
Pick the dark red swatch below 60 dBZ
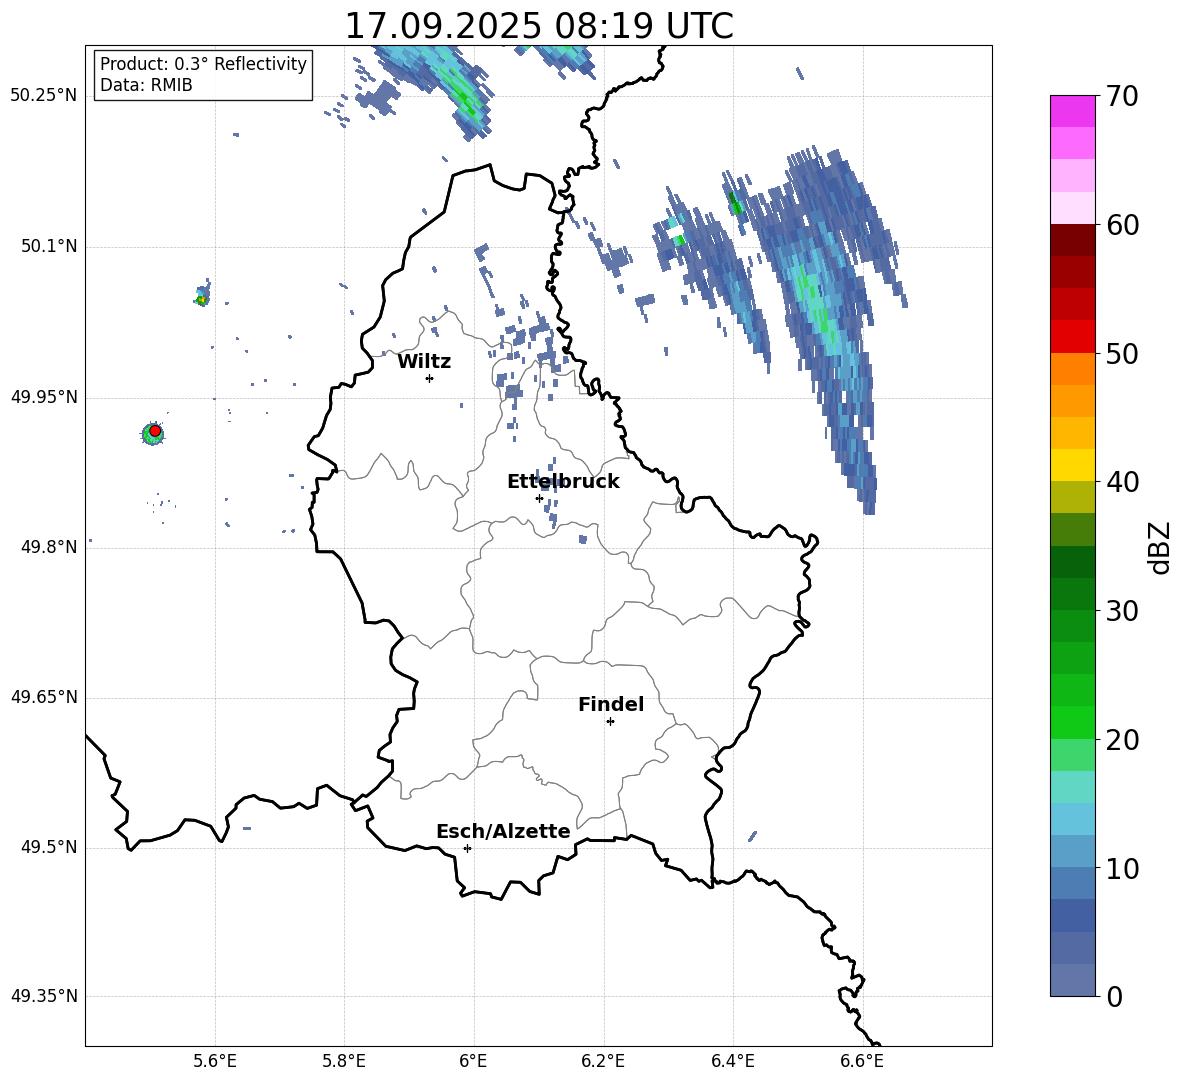(1072, 240)
